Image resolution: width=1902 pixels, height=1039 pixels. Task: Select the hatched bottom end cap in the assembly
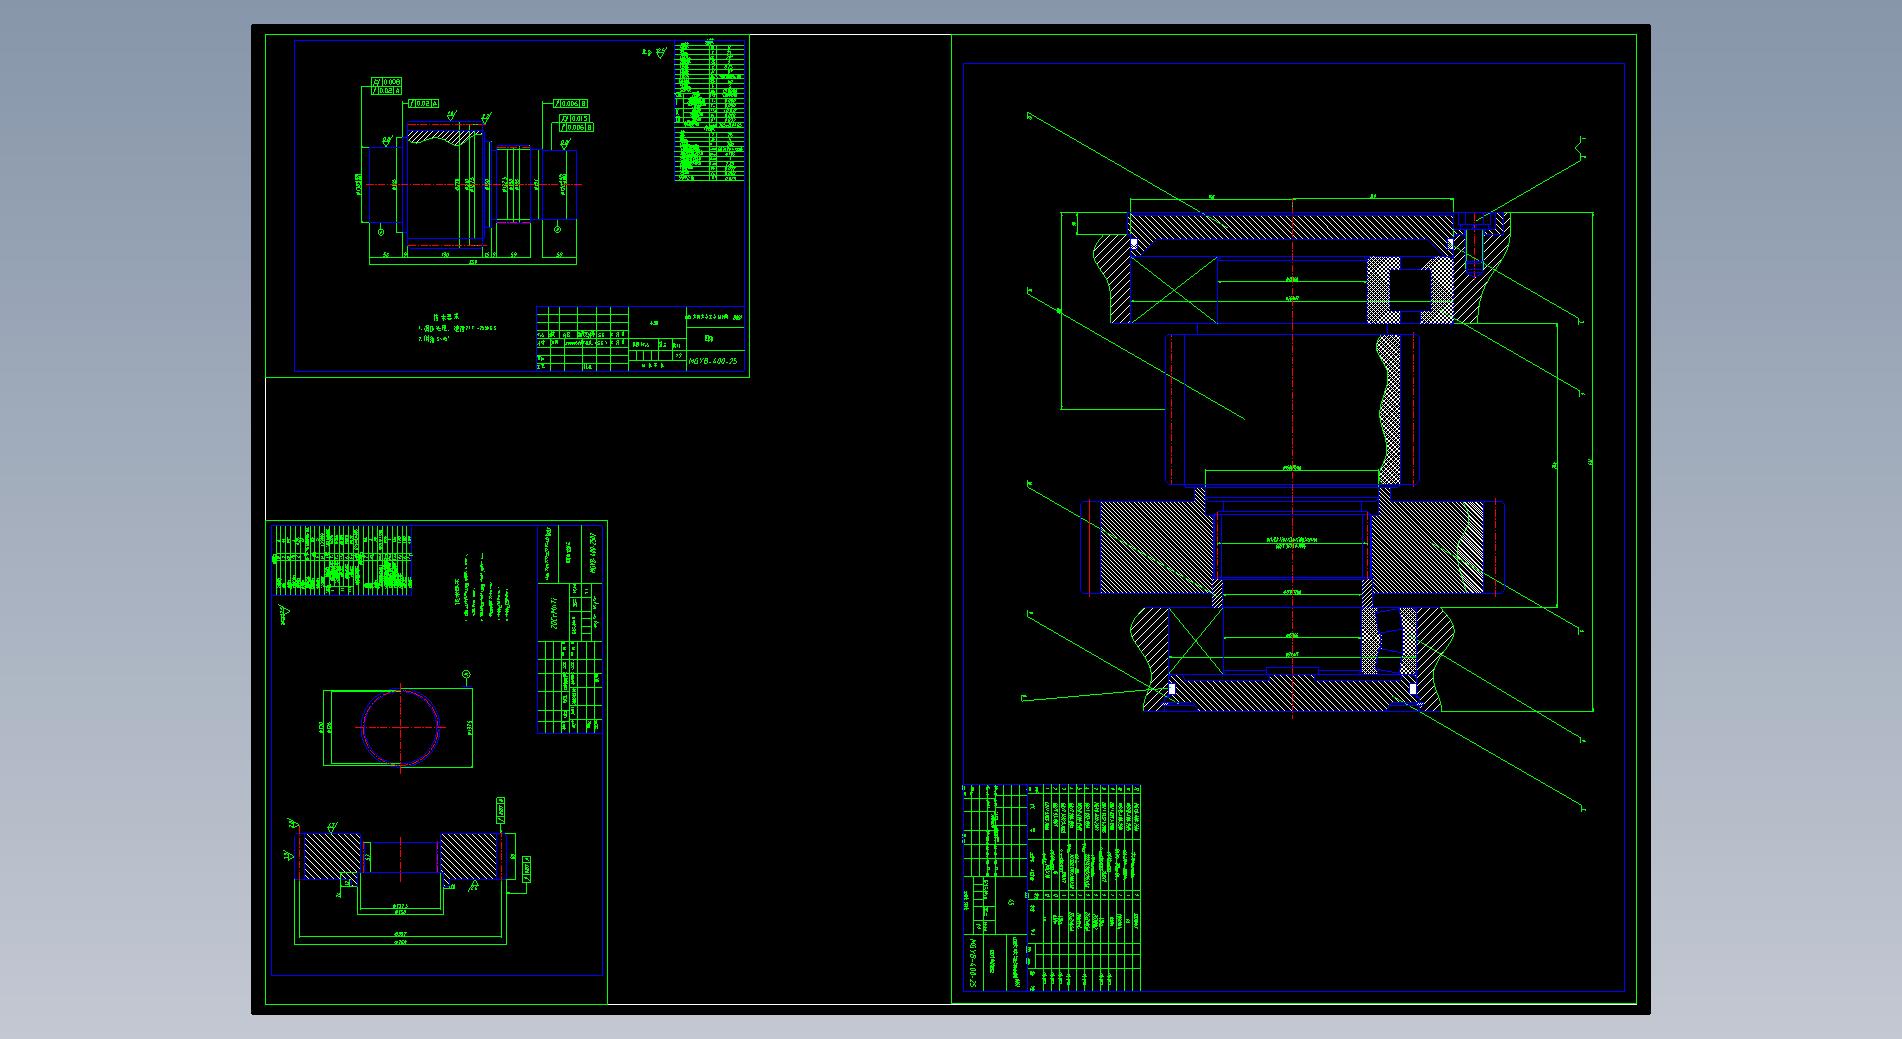tap(1290, 693)
